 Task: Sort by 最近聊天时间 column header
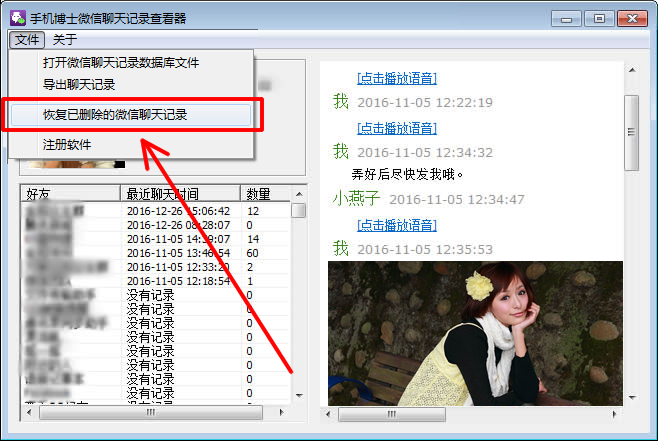pyautogui.click(x=180, y=194)
